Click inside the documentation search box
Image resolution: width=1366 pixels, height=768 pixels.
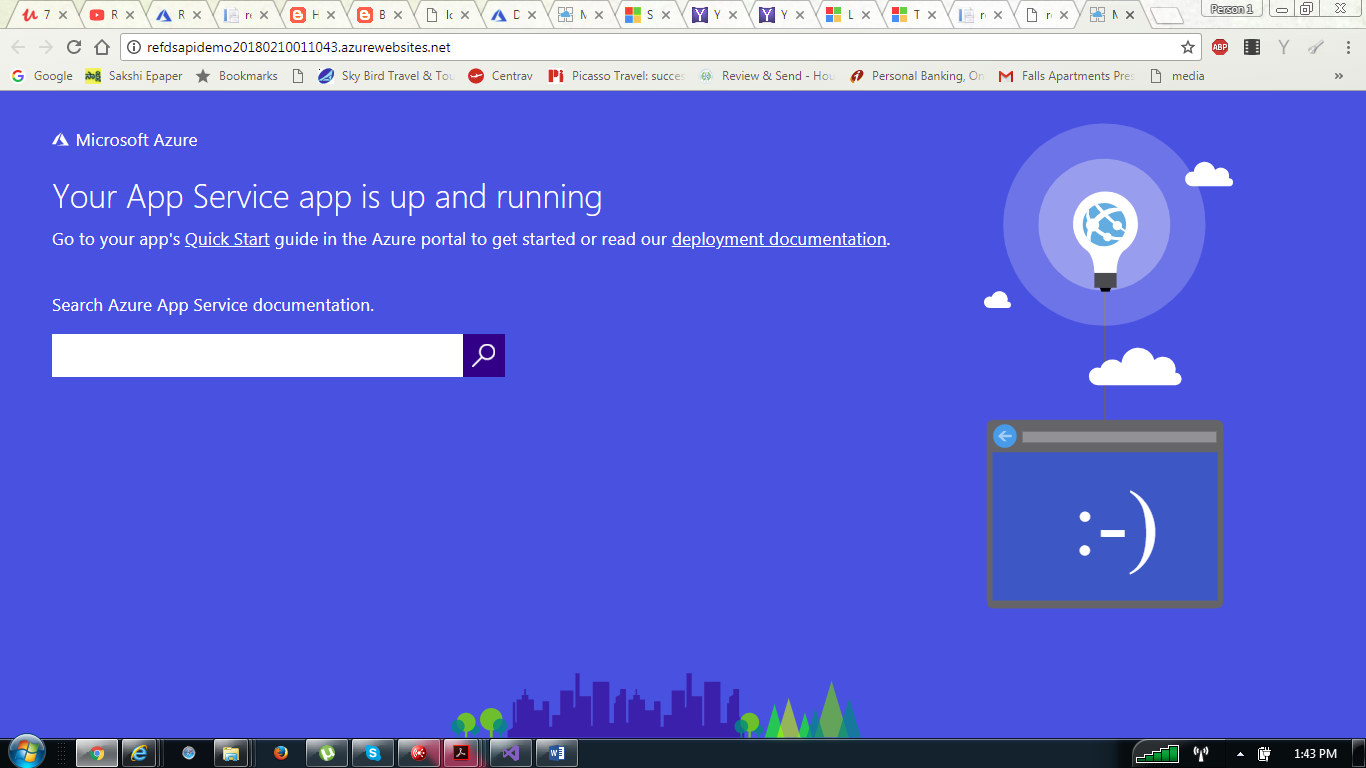coord(255,355)
